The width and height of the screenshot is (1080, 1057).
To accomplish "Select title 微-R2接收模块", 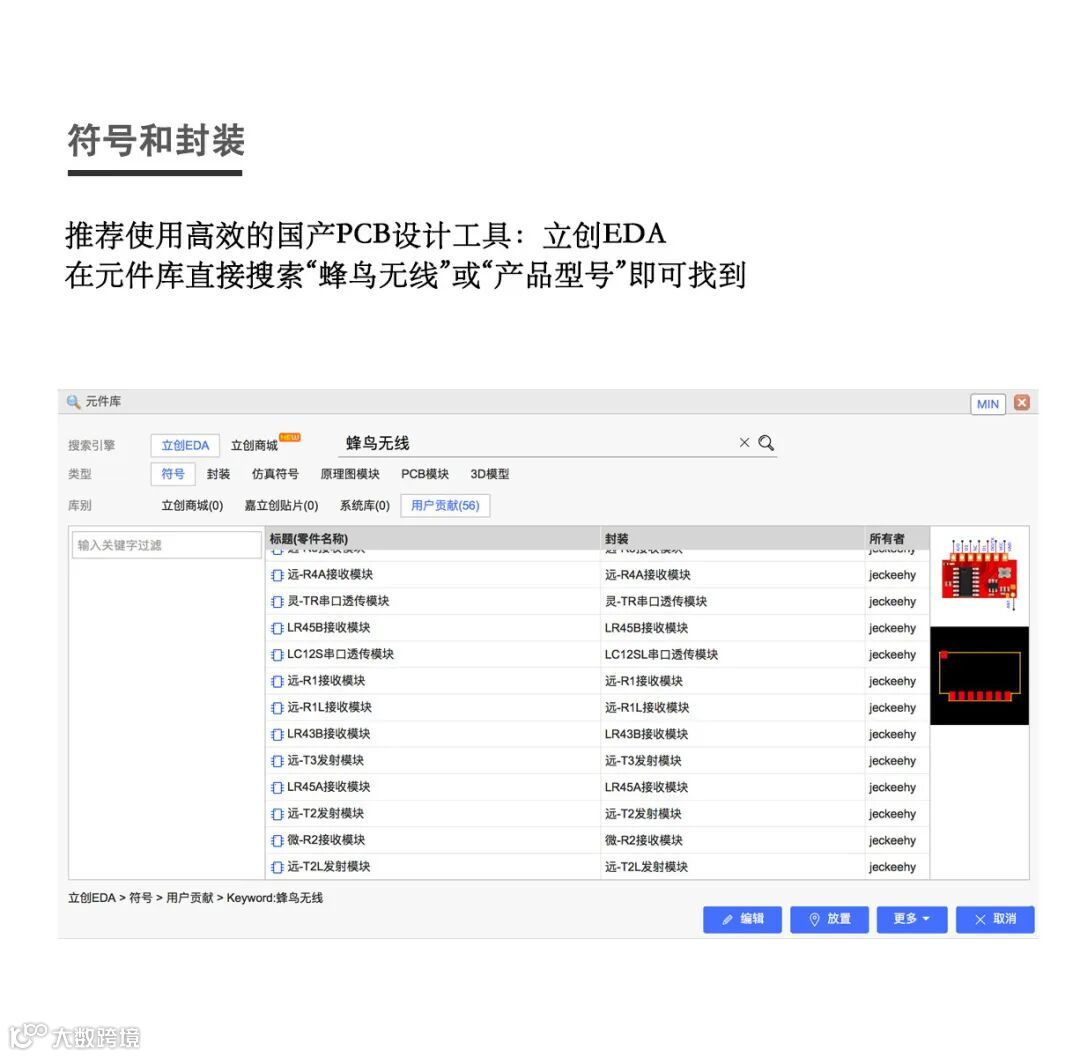I will tap(326, 840).
